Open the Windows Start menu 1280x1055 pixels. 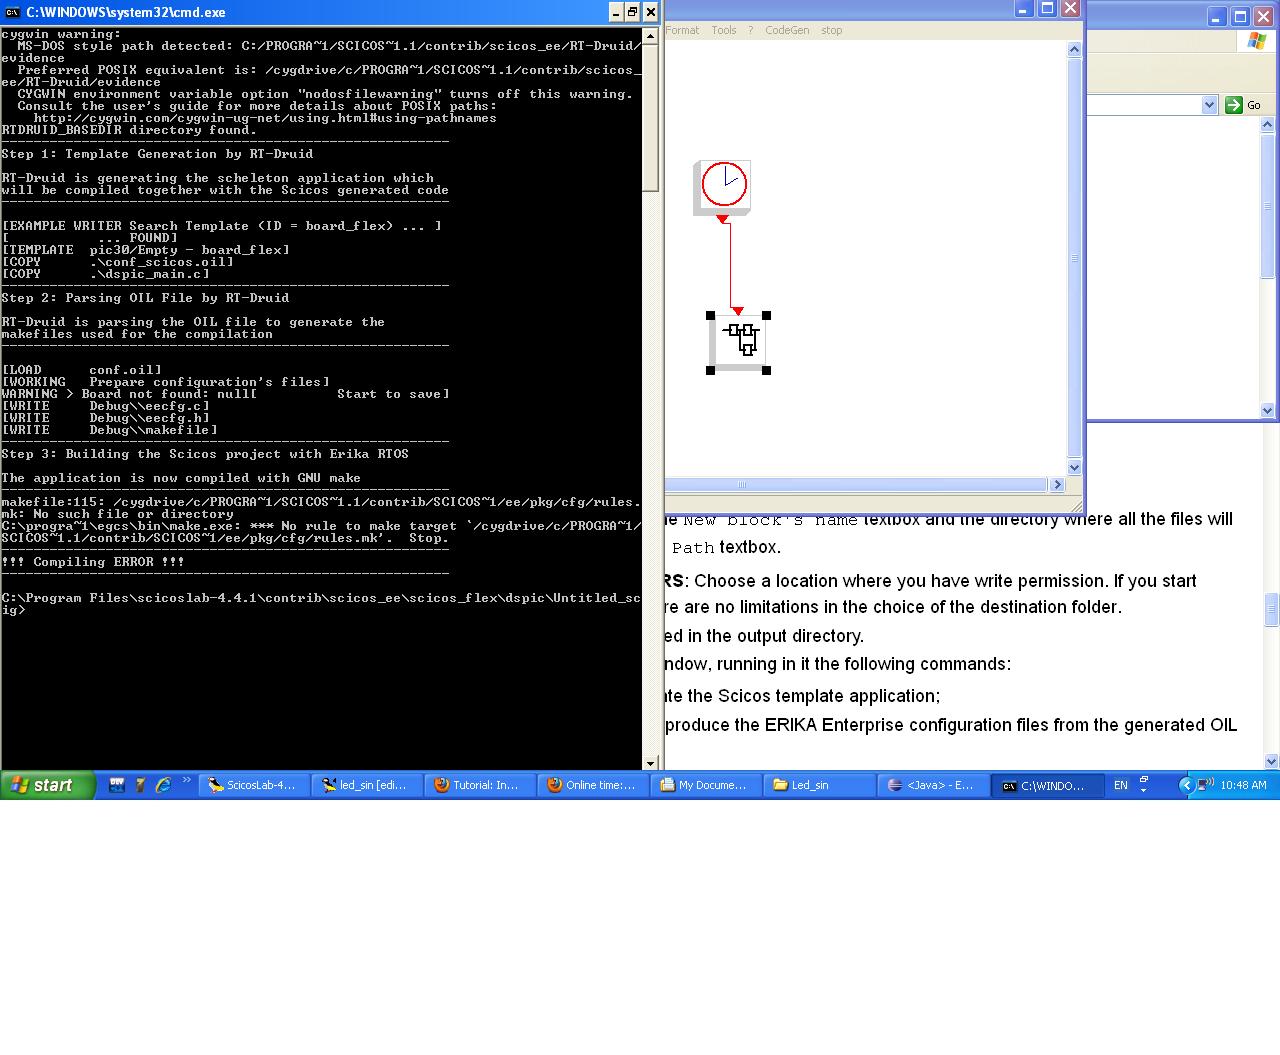pyautogui.click(x=48, y=785)
